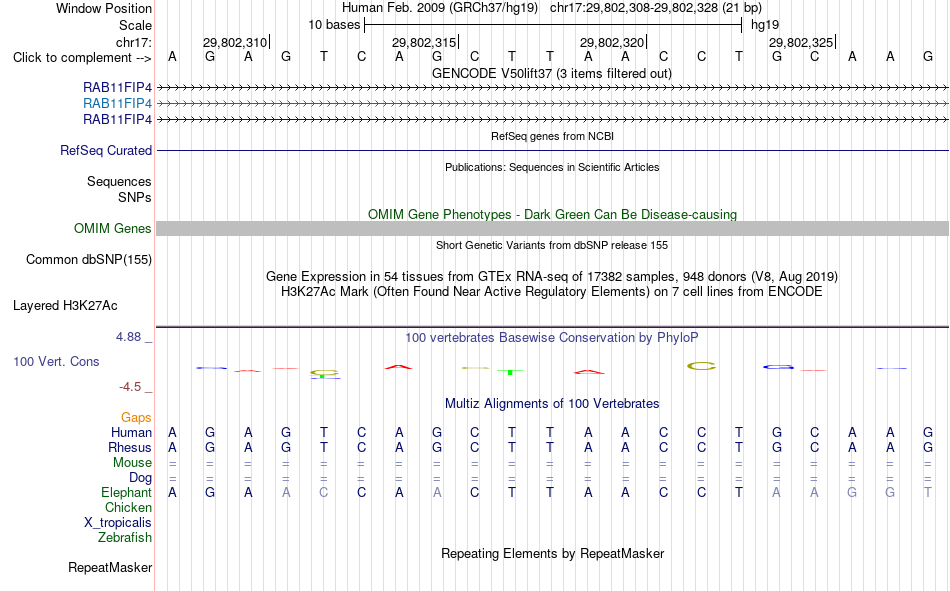
Task: Open the RefSeq Curated track label
Action: [105, 150]
